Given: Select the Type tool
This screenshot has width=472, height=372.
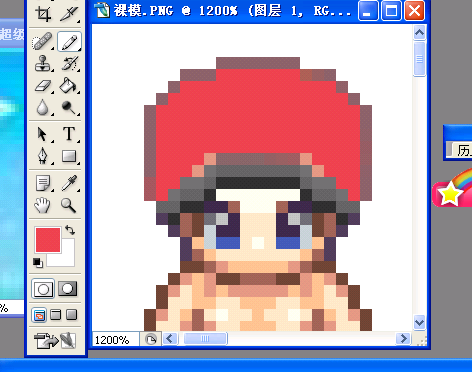Looking at the screenshot, I should [69, 134].
